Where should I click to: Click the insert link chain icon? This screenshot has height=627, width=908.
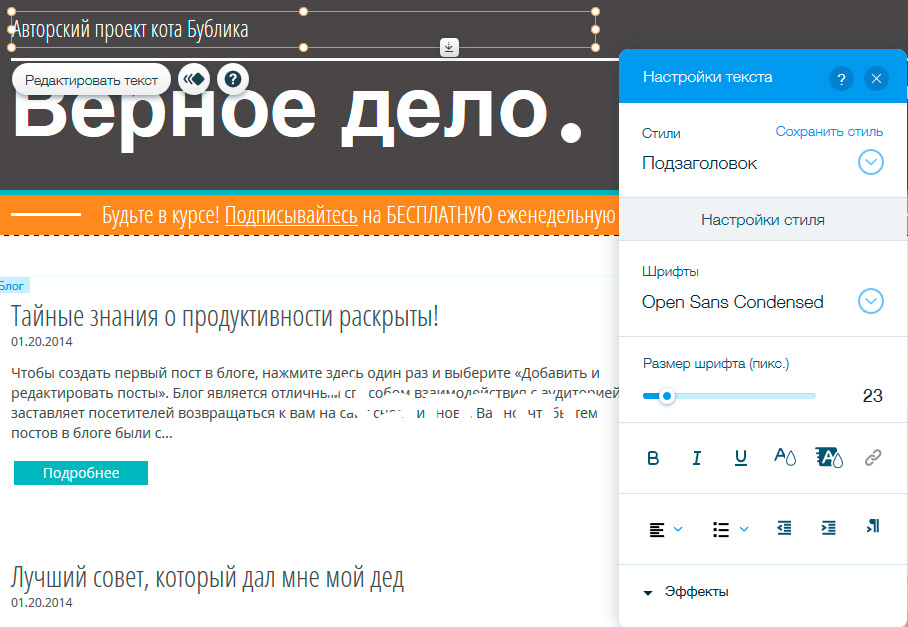(873, 458)
